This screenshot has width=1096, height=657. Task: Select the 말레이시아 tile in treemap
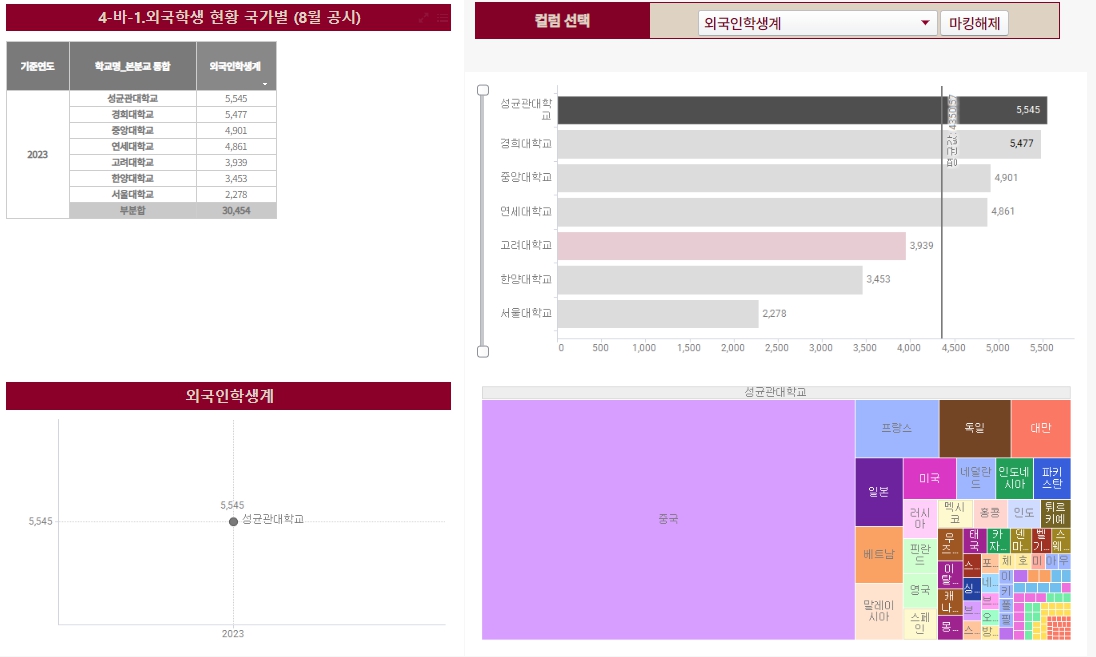tap(878, 610)
